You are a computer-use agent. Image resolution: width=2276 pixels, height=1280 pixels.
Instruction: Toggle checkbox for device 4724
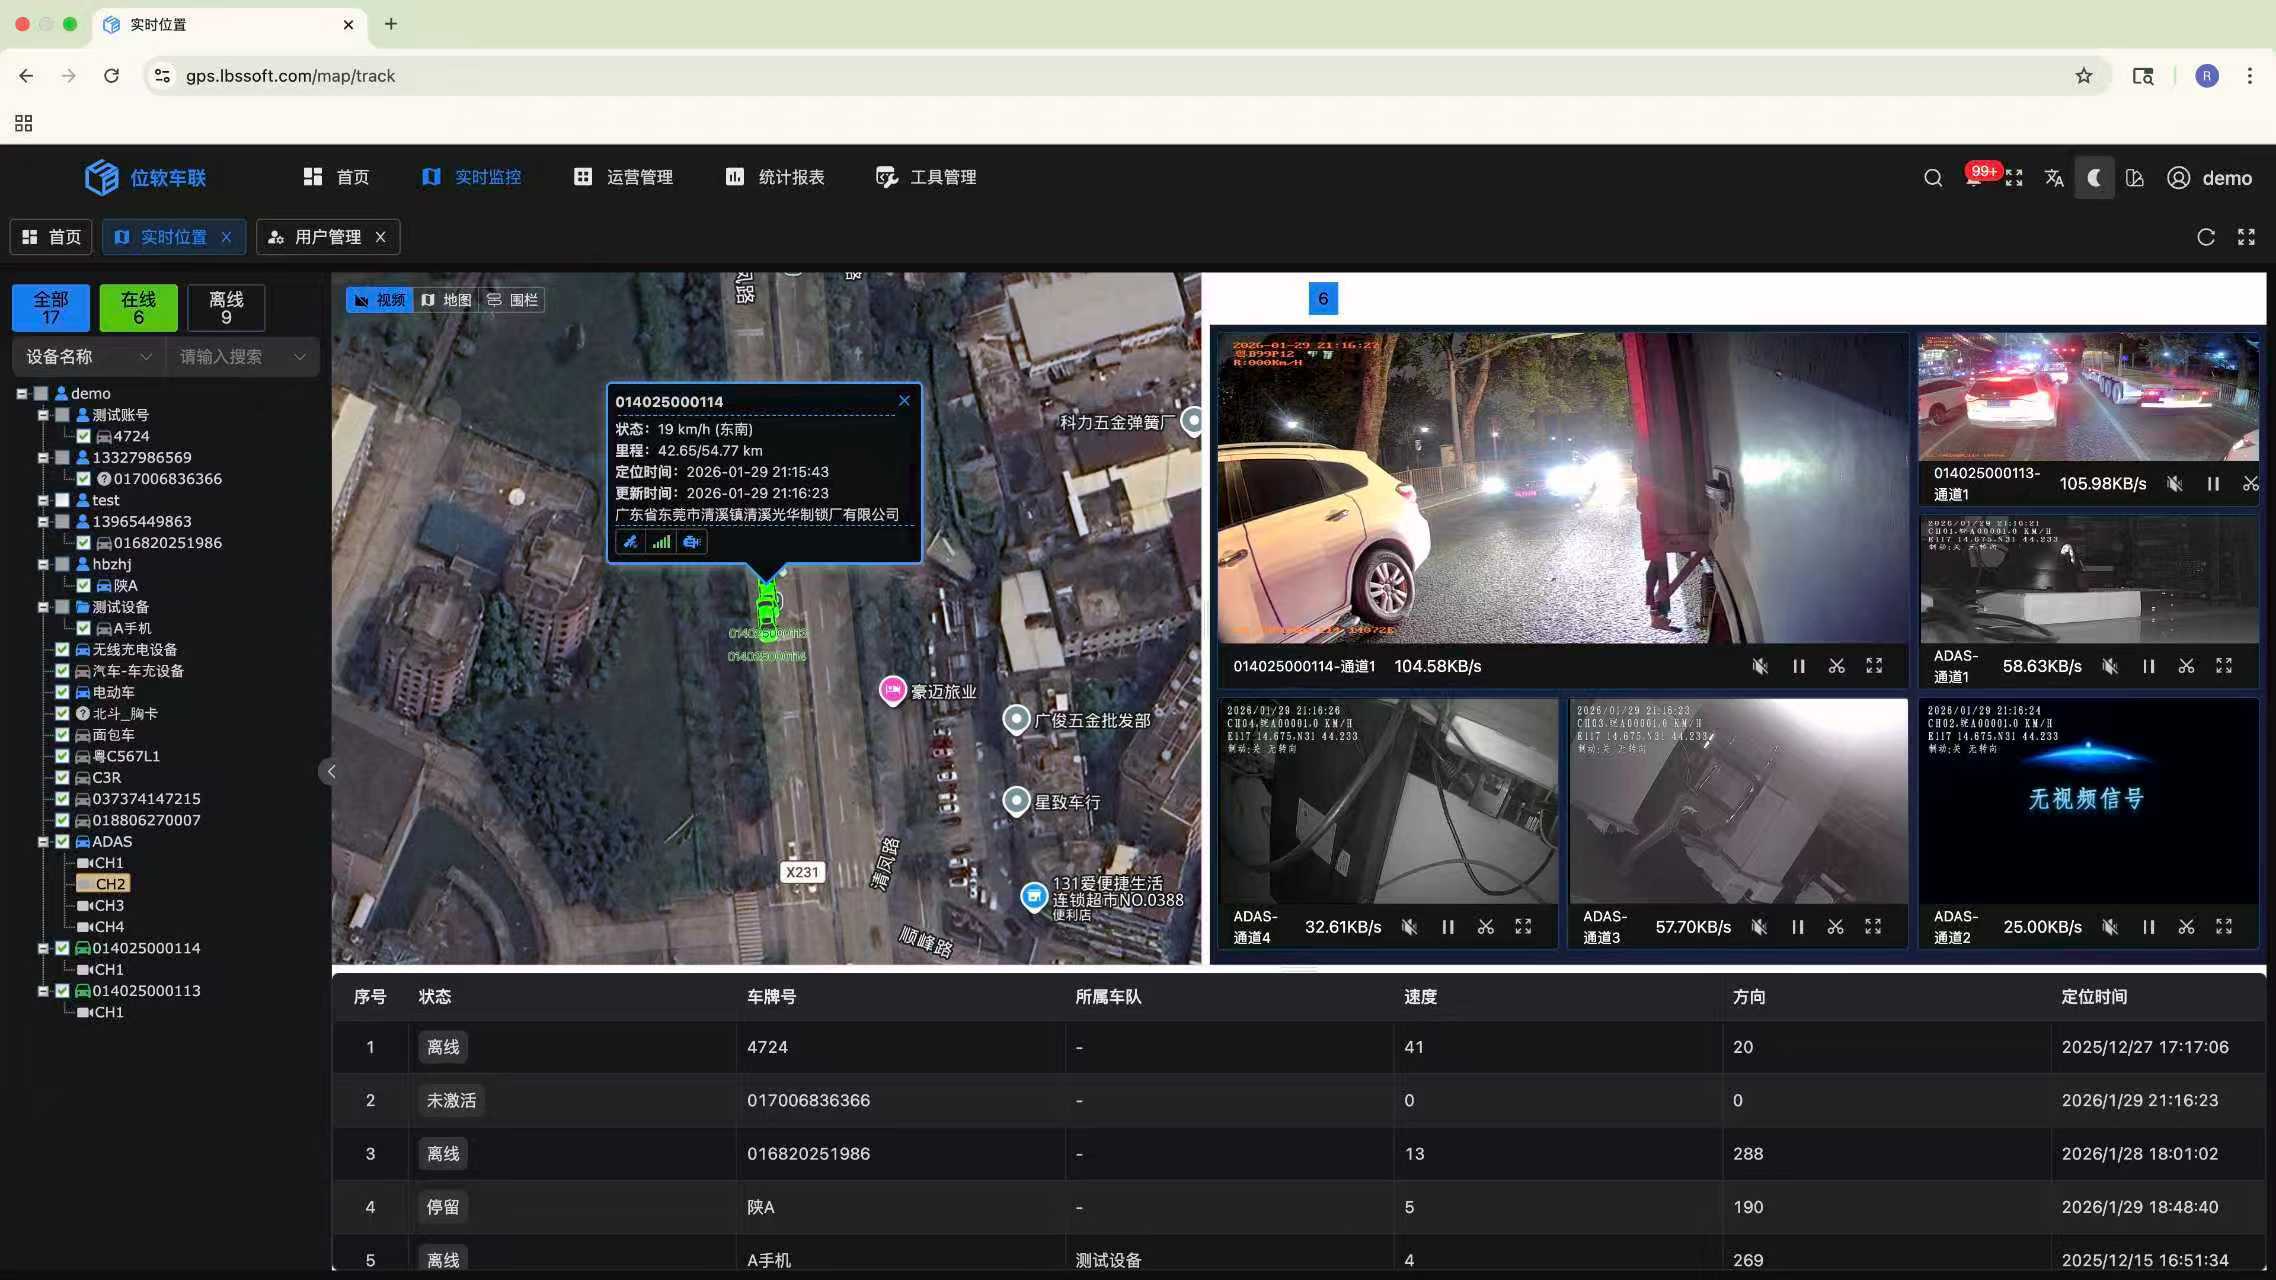84,437
